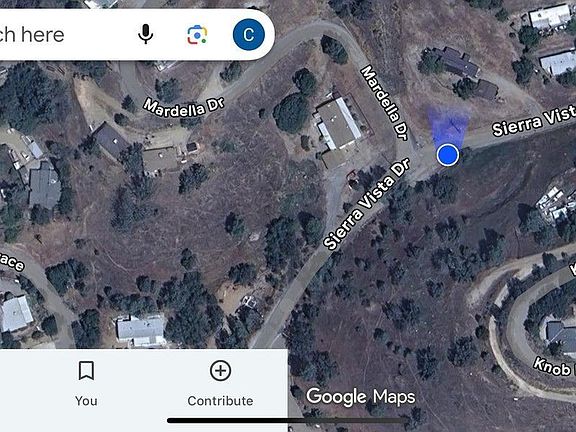Switch to the You tab label
The image size is (576, 432).
tap(86, 401)
